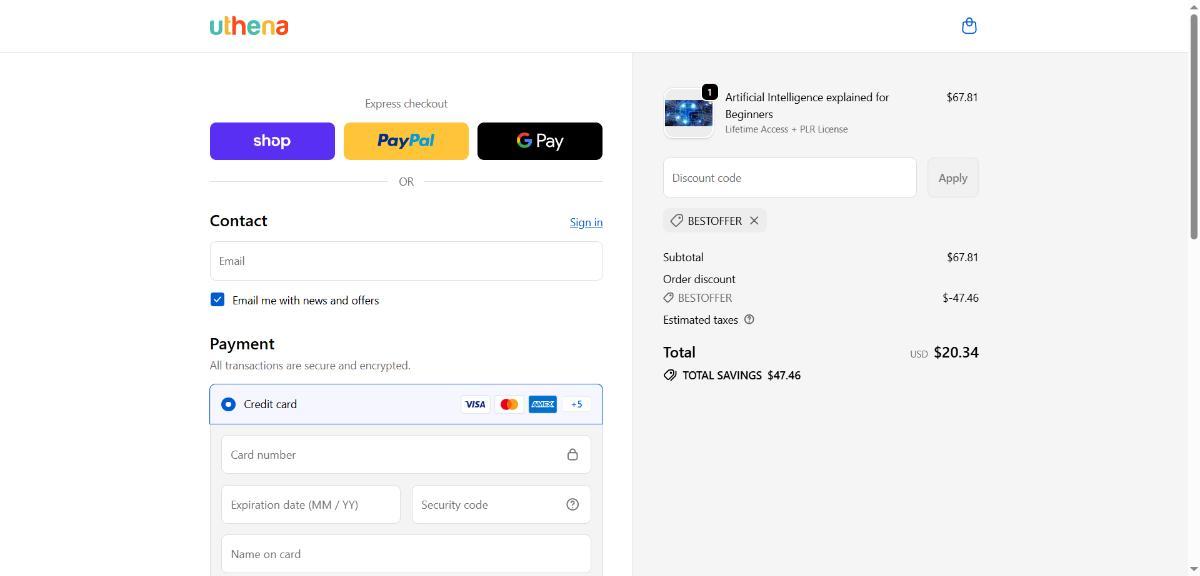Click the lock icon in card number field
1200x576 pixels.
(x=572, y=455)
